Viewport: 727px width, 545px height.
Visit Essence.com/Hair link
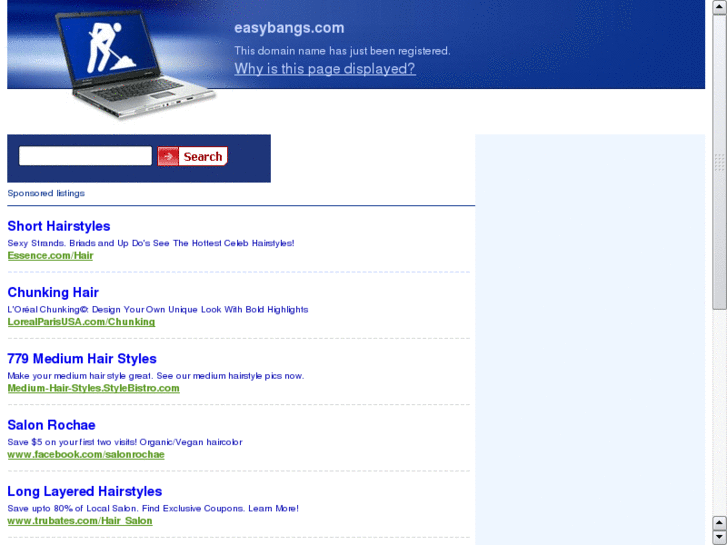(51, 256)
